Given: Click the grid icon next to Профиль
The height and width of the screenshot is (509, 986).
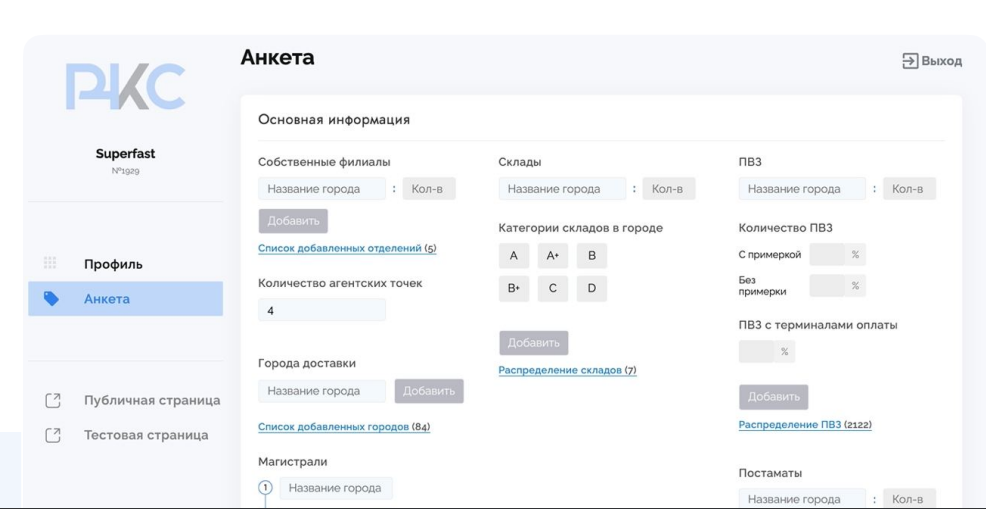Looking at the screenshot, I should coord(50,264).
